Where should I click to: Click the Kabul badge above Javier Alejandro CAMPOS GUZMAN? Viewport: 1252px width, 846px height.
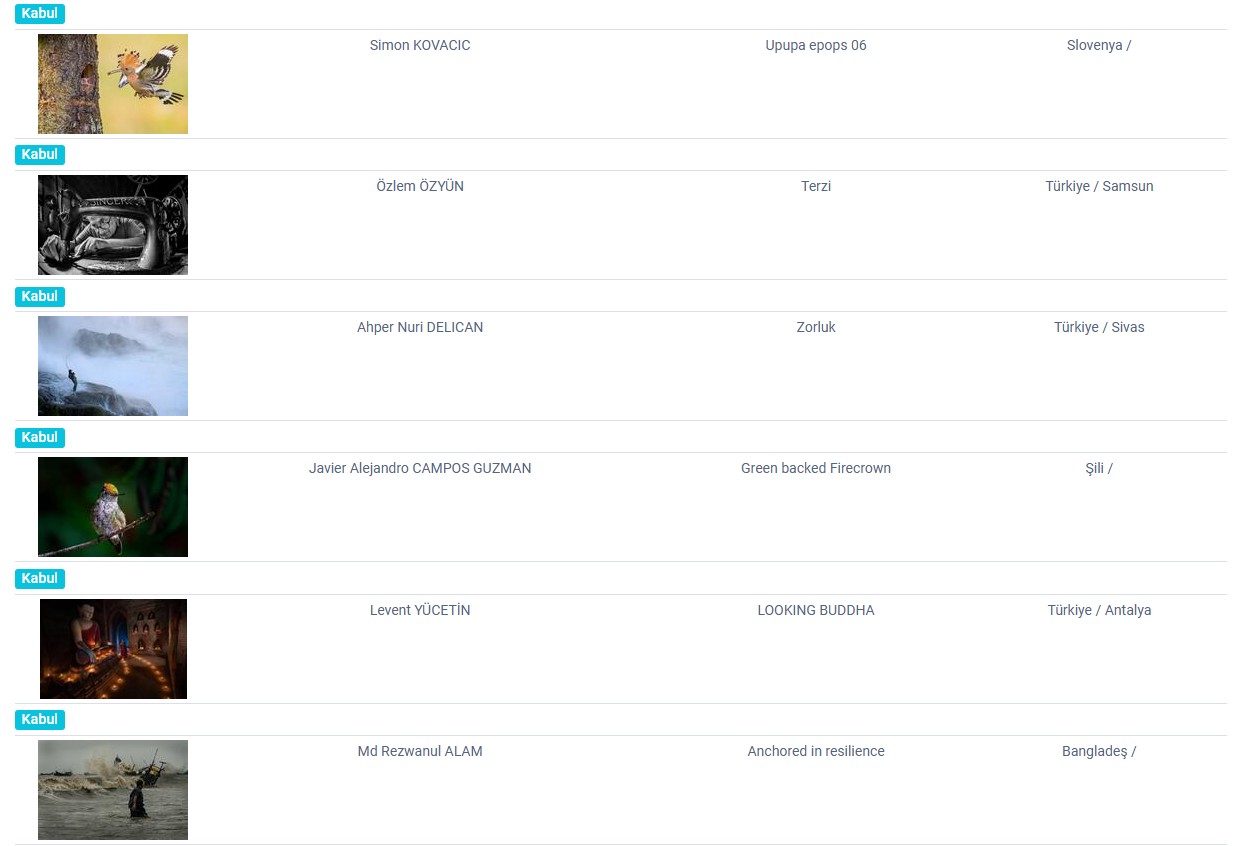click(40, 438)
